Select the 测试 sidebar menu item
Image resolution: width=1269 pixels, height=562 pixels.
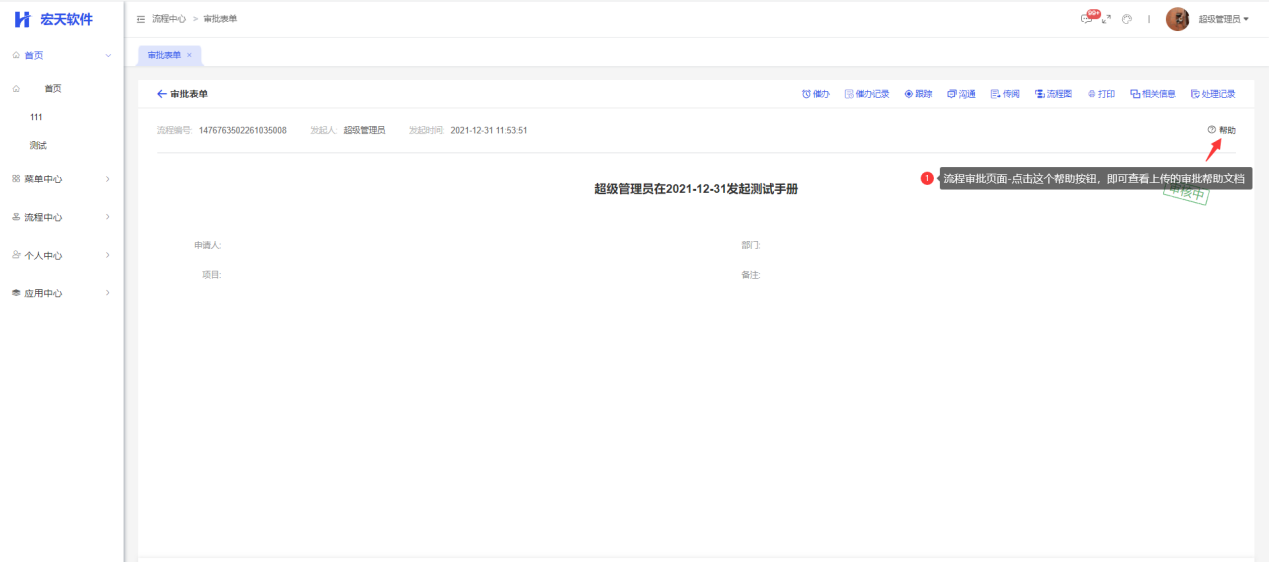point(38,145)
